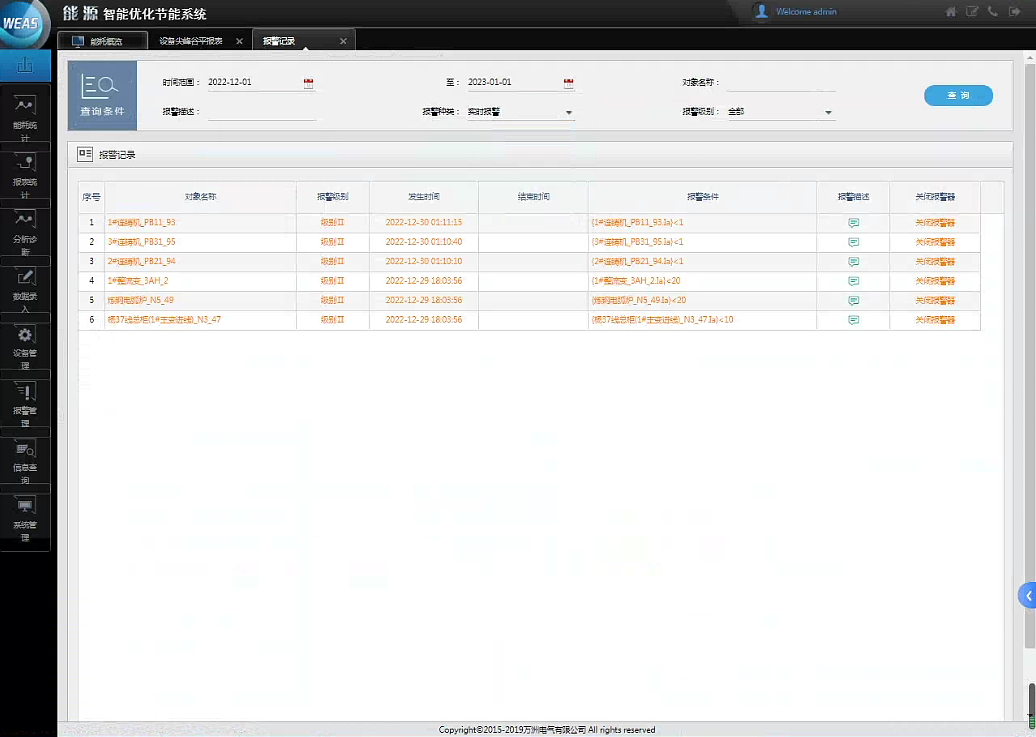Open the 设备管理 gear icon in sidebar
The width and height of the screenshot is (1036, 737).
[25, 341]
